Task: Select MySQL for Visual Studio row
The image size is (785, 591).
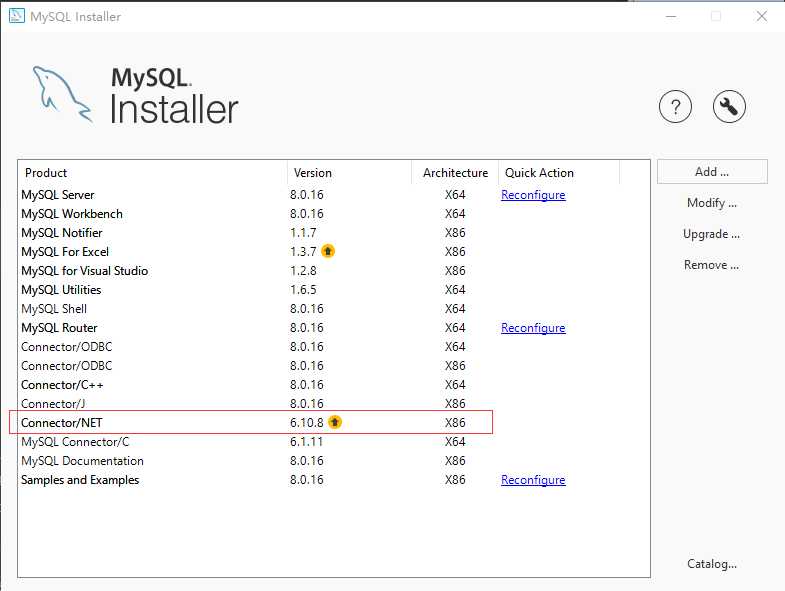Action: coord(334,271)
